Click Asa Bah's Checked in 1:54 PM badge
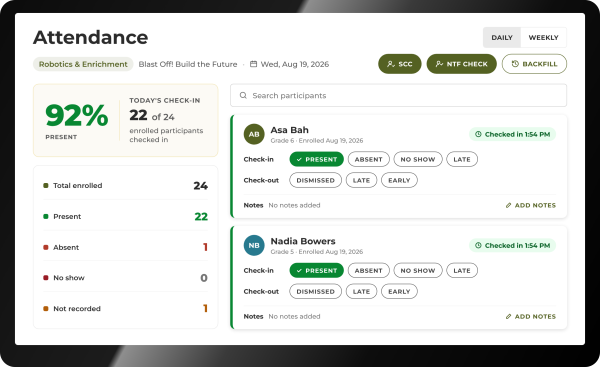 coord(512,134)
